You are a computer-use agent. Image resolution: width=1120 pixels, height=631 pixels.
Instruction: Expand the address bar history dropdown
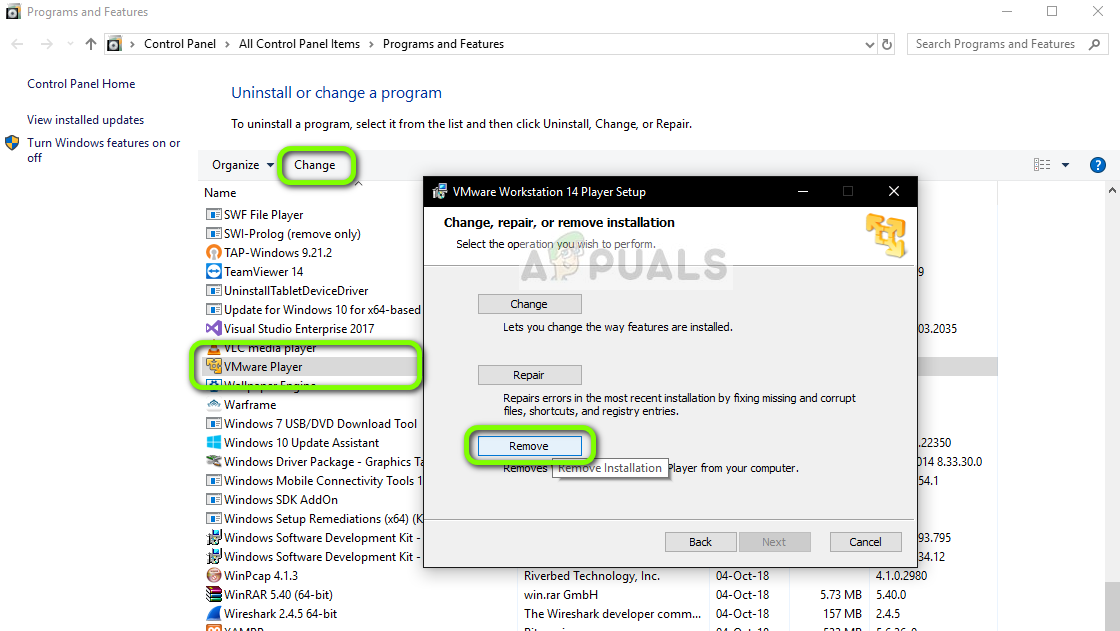[869, 44]
